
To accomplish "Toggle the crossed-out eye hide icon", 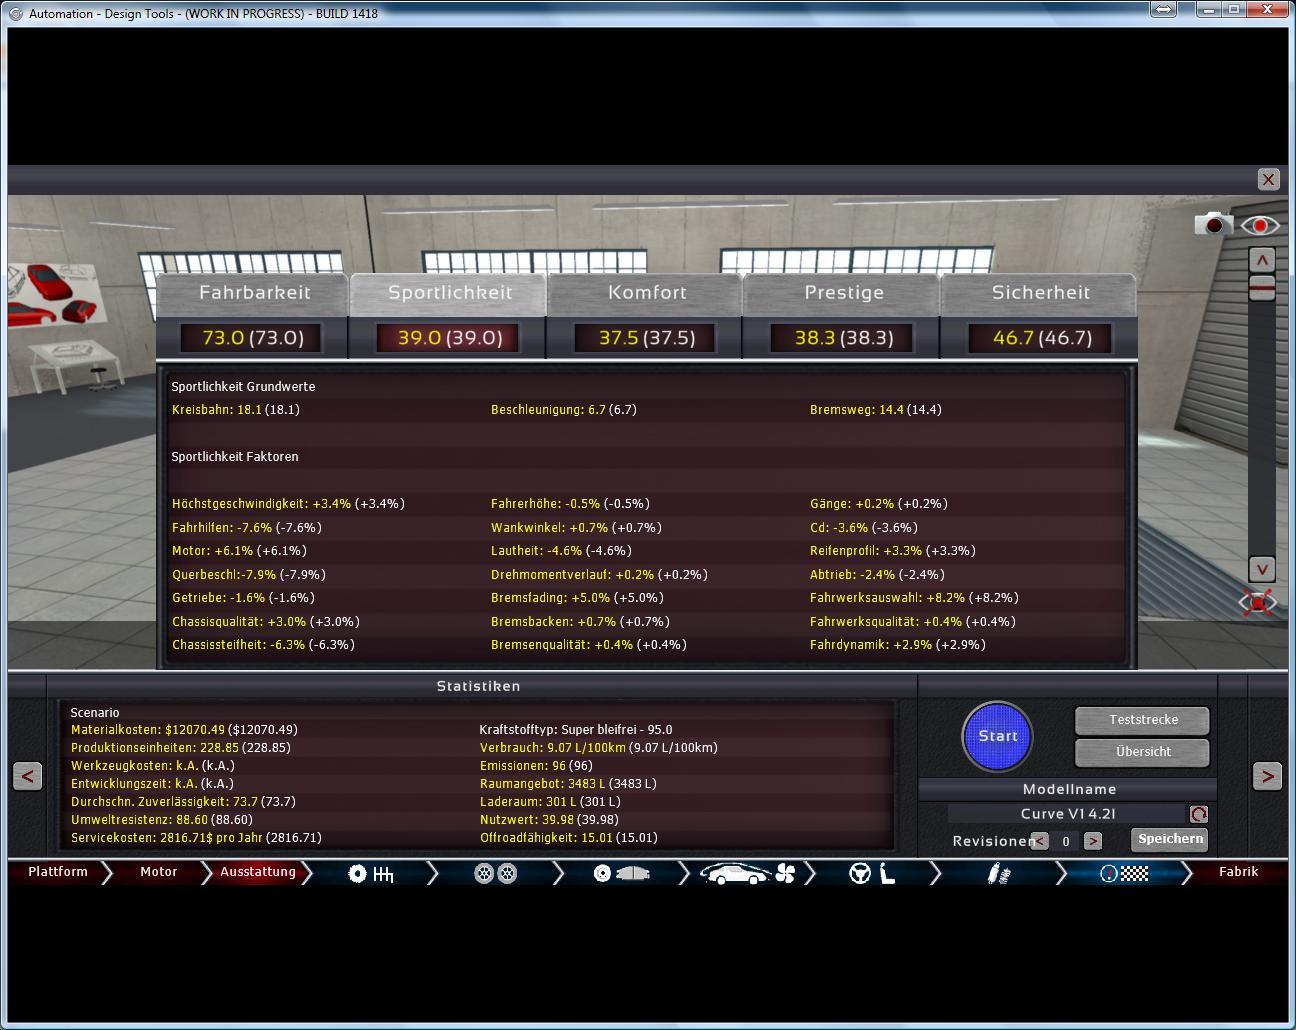I will pos(1258,603).
